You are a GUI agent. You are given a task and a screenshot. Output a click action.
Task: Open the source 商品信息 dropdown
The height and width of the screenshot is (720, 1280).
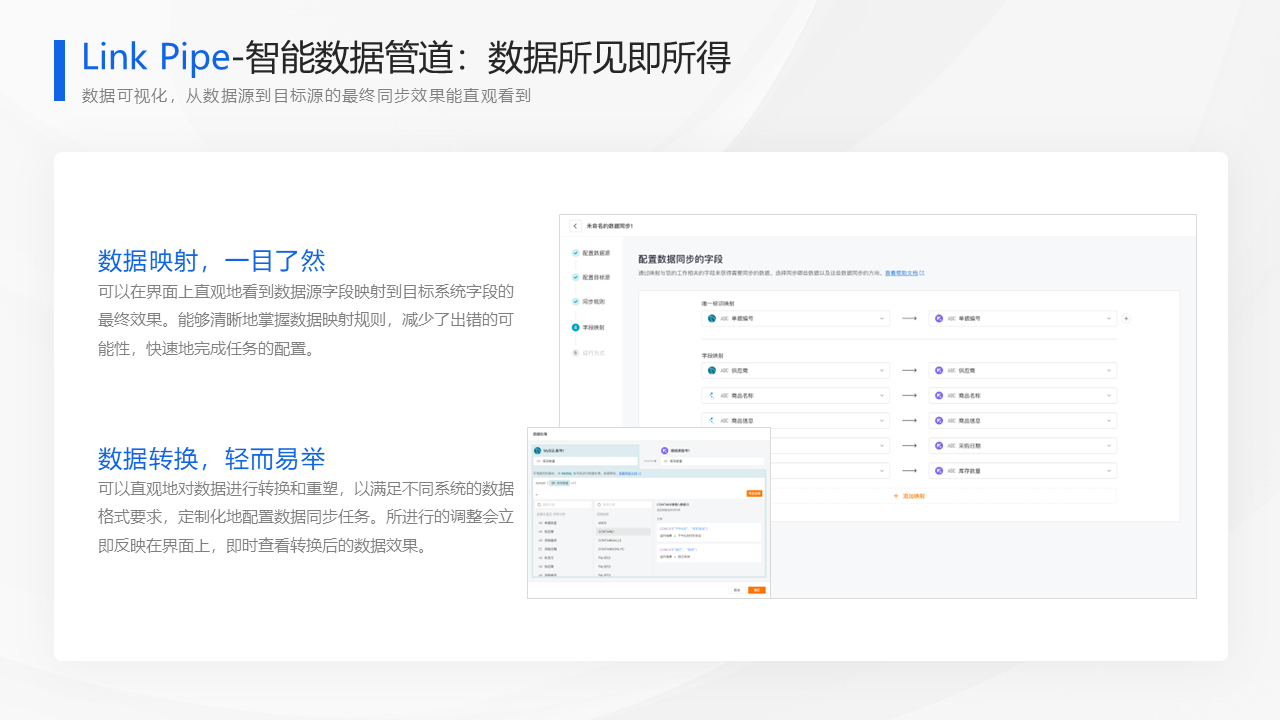pyautogui.click(x=795, y=420)
